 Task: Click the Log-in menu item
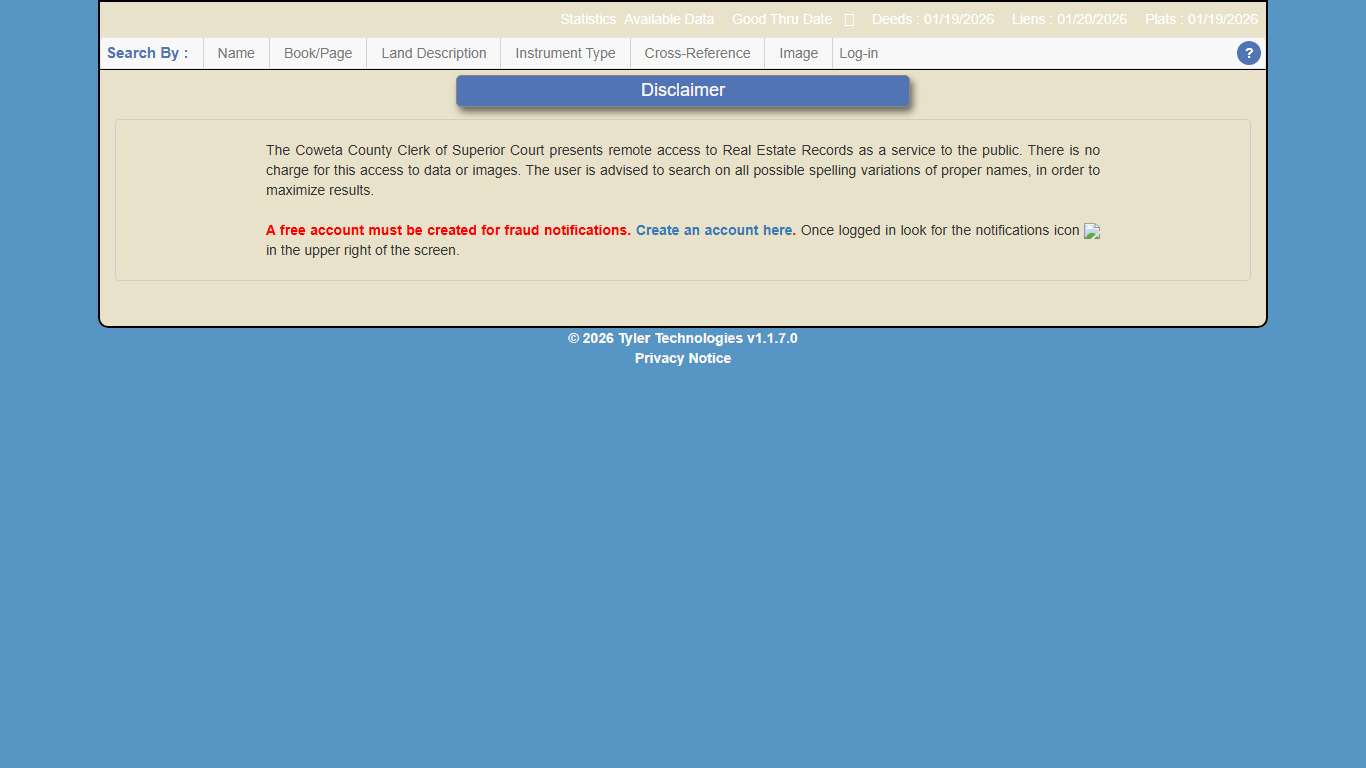[858, 54]
